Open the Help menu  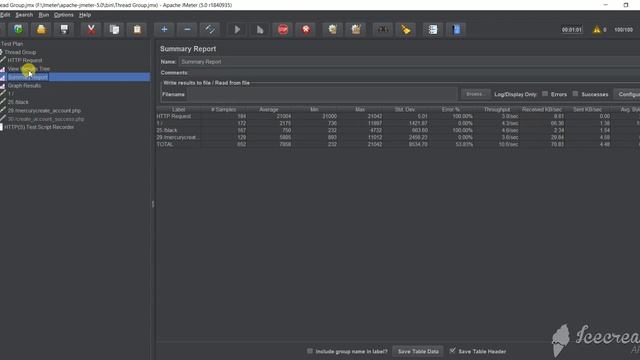pyautogui.click(x=85, y=15)
